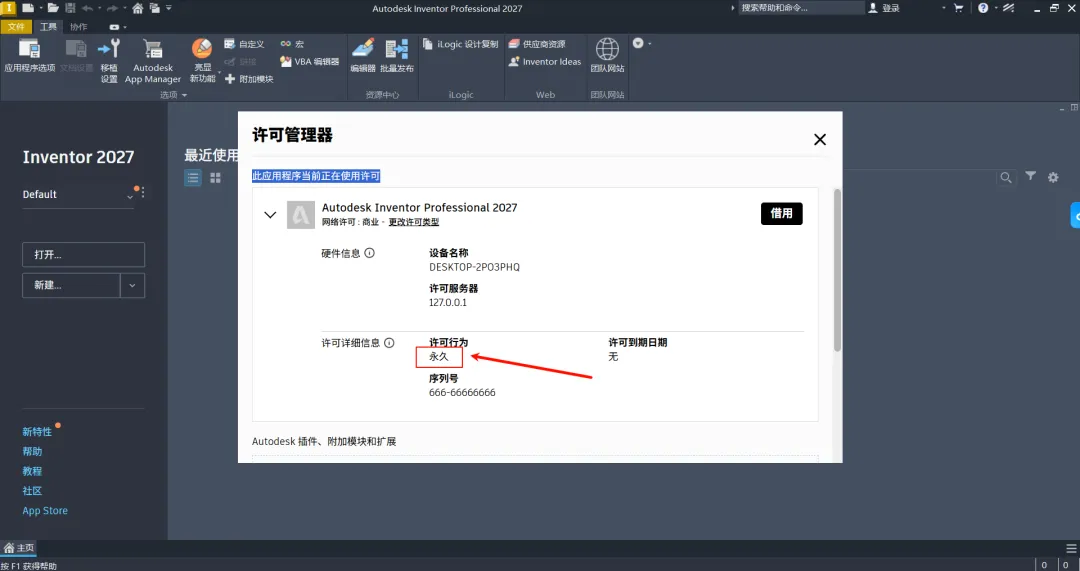Screen dimensions: 1080x571
Task: Open the App Store link
Action: [45, 510]
